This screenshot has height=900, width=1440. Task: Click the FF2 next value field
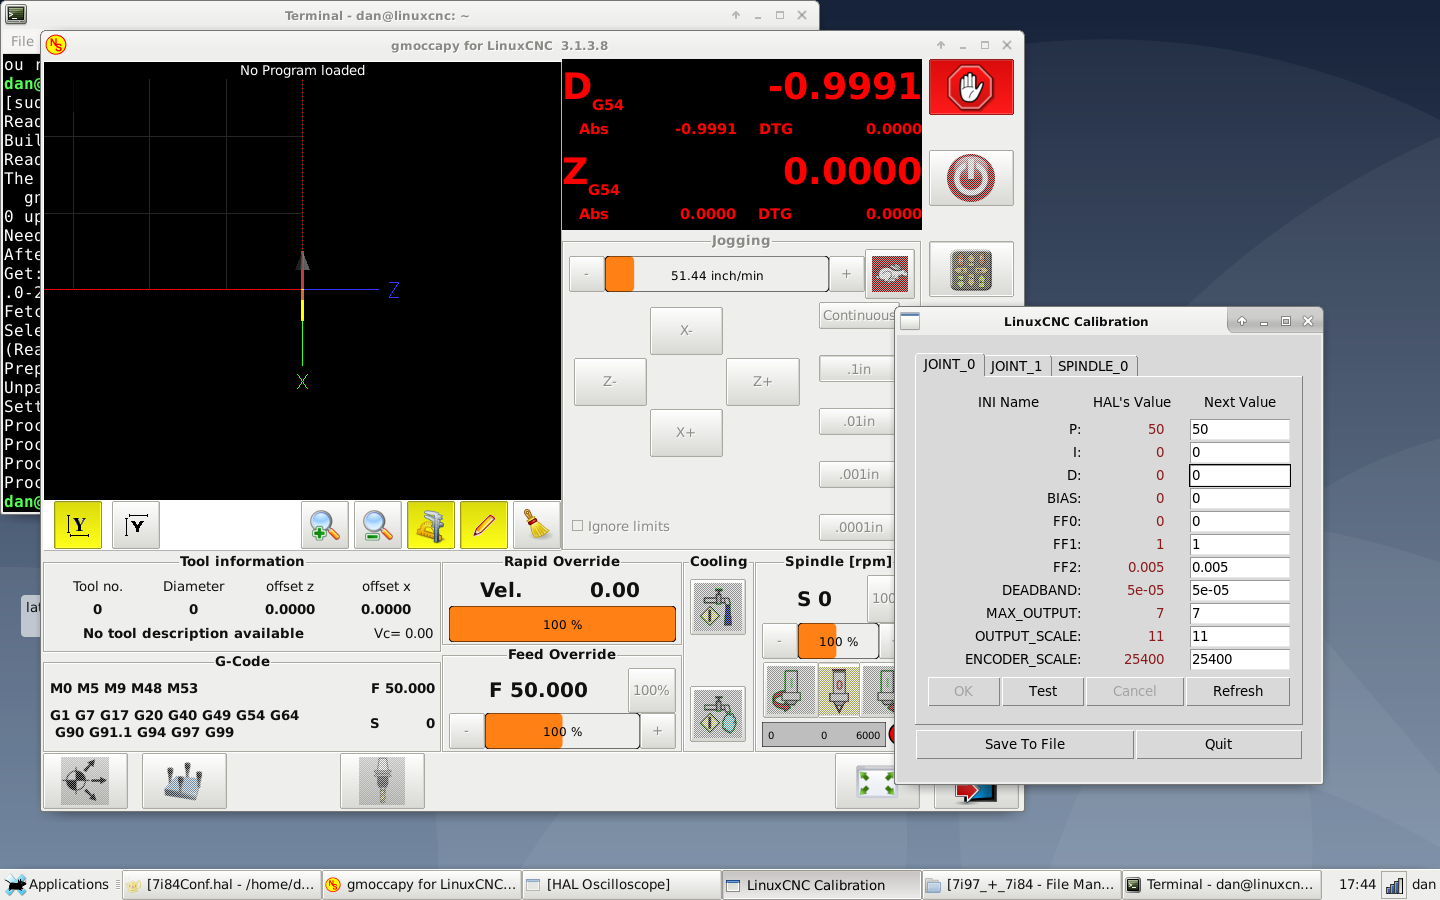click(x=1239, y=567)
